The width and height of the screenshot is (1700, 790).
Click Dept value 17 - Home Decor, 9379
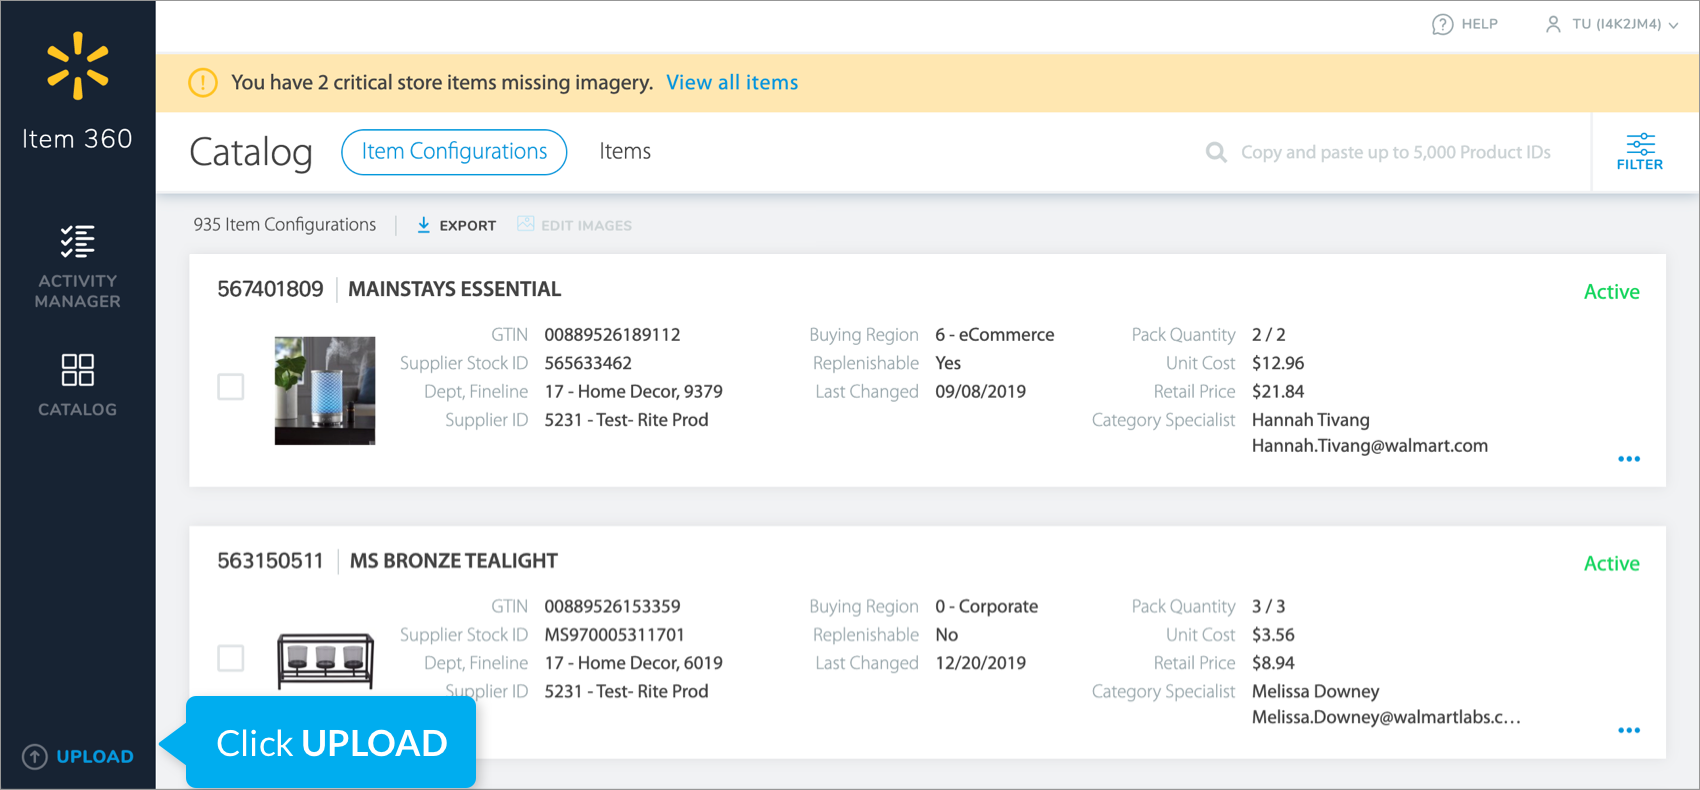[634, 392]
